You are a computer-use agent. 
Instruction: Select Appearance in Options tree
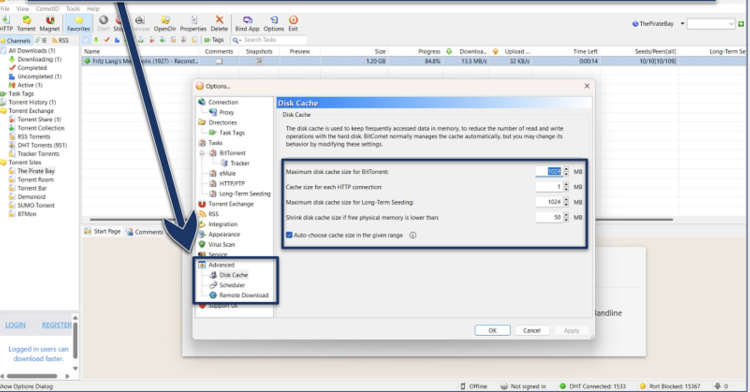tap(224, 234)
